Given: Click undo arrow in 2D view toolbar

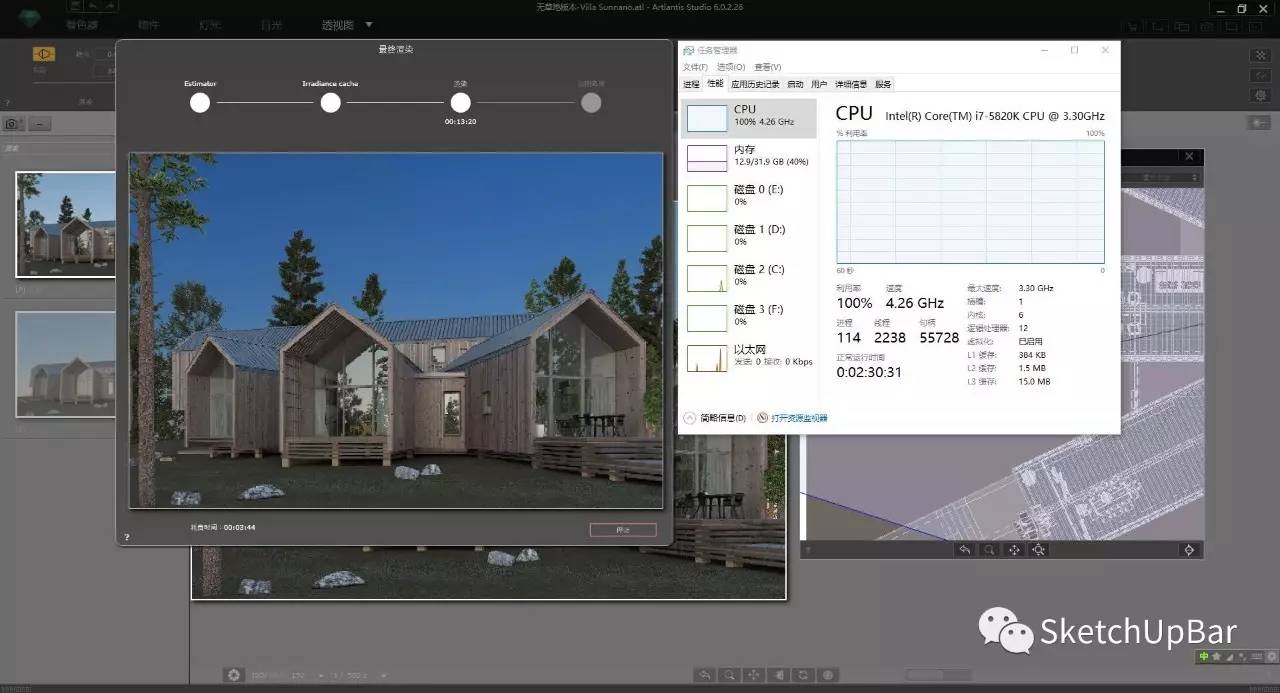Looking at the screenshot, I should pos(964,550).
